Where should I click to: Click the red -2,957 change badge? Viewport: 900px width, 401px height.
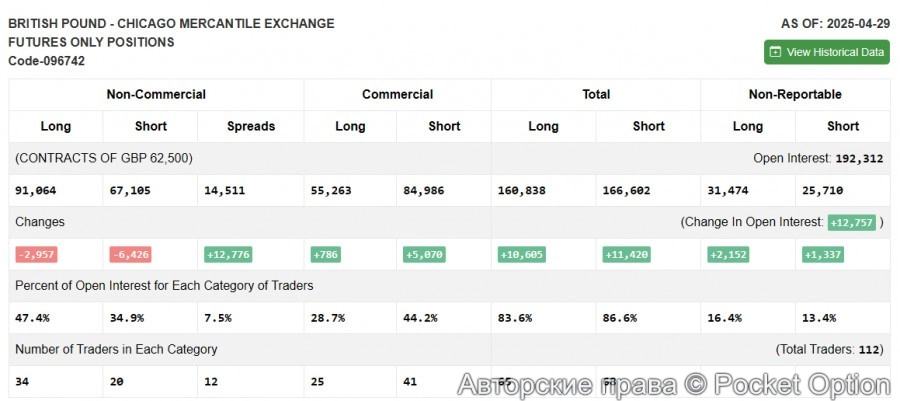click(36, 255)
